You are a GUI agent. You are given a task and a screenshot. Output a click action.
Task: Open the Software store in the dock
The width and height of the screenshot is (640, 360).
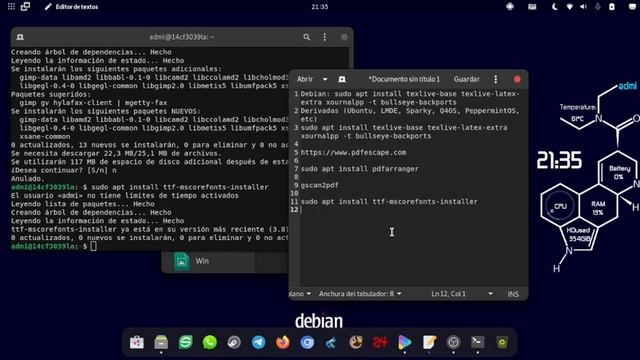137,342
